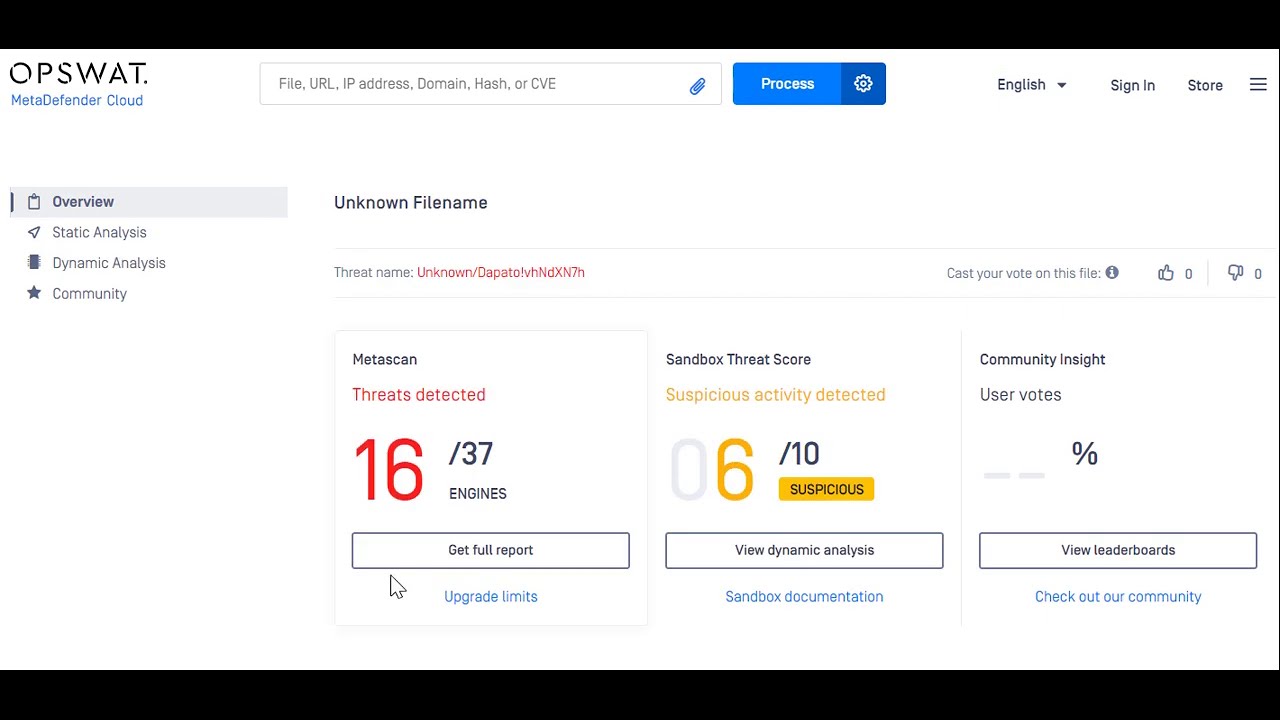Click the sandbox score 06 number

712,471
